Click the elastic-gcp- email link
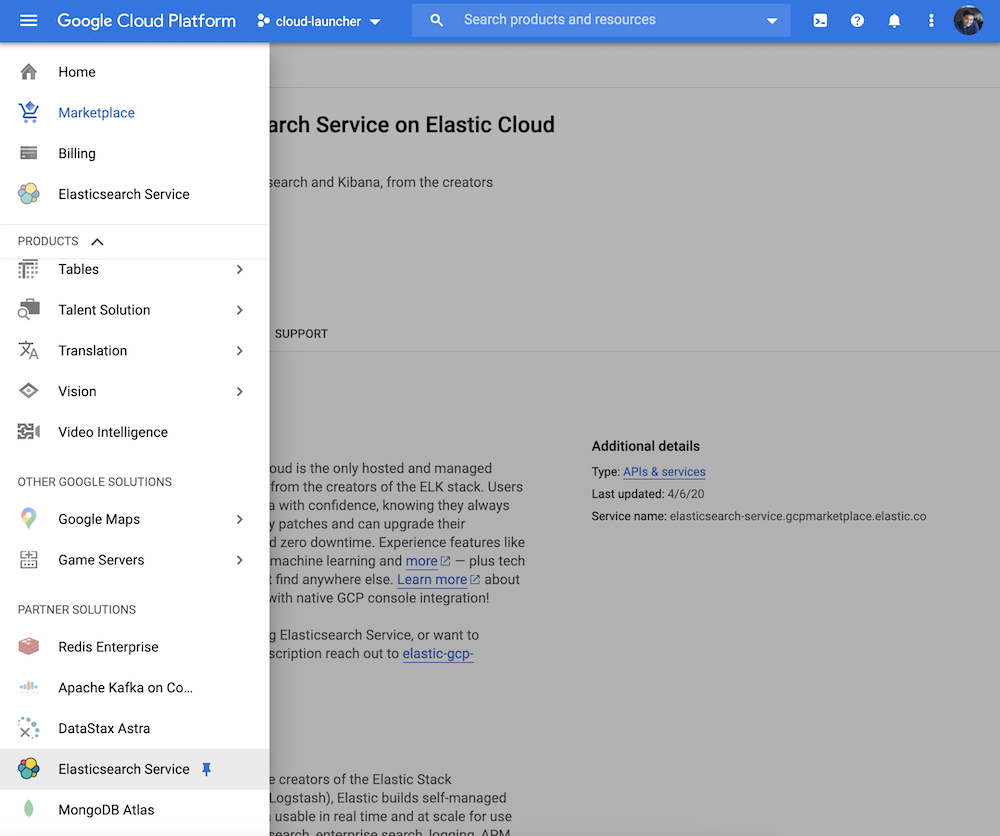Image resolution: width=1000 pixels, height=836 pixels. (438, 654)
